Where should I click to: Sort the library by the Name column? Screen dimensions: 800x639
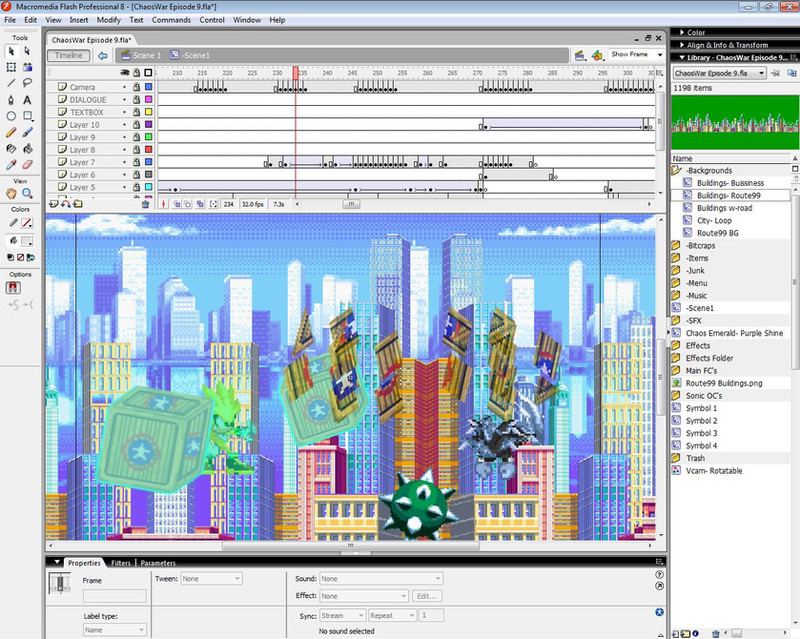click(731, 159)
